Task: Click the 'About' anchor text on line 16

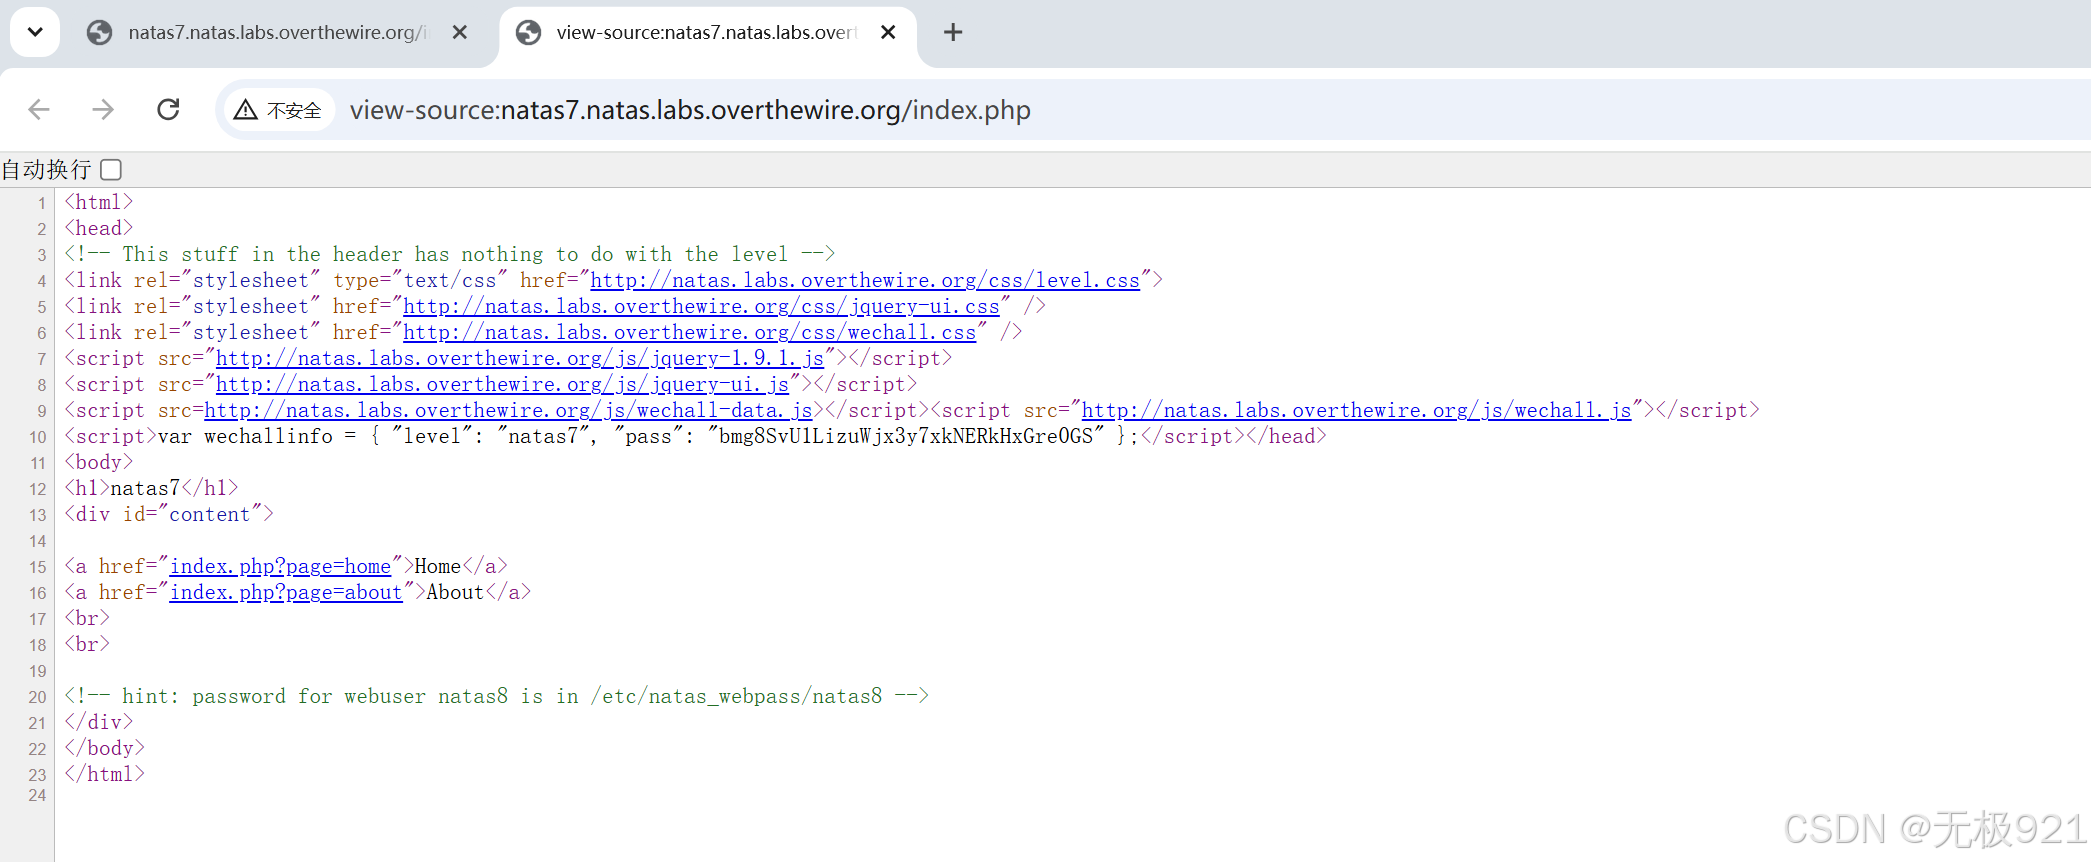Action: point(455,593)
